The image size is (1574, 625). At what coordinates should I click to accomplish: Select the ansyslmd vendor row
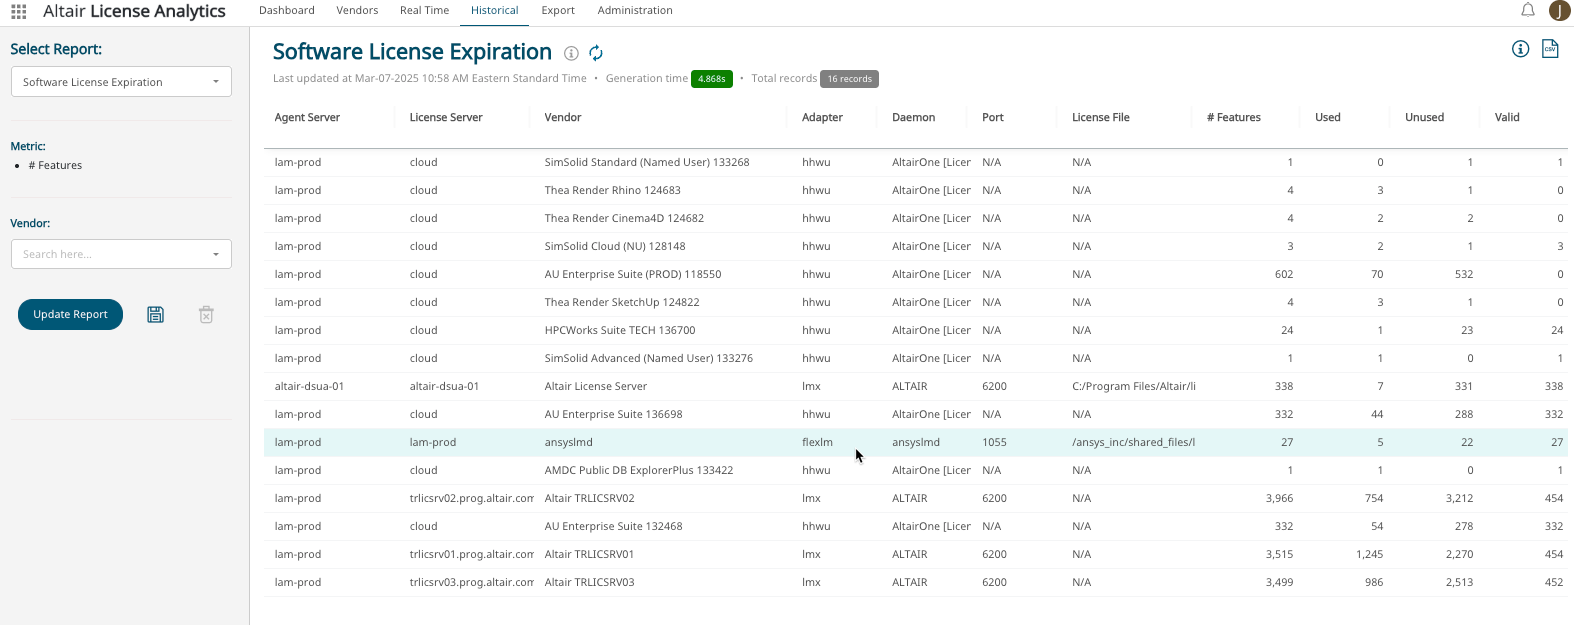pyautogui.click(x=568, y=442)
